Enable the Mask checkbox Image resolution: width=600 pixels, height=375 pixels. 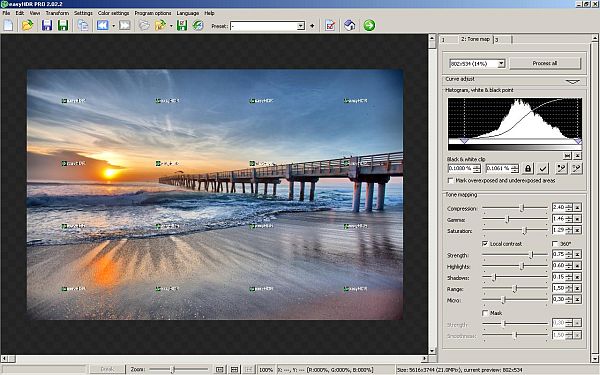(x=485, y=313)
